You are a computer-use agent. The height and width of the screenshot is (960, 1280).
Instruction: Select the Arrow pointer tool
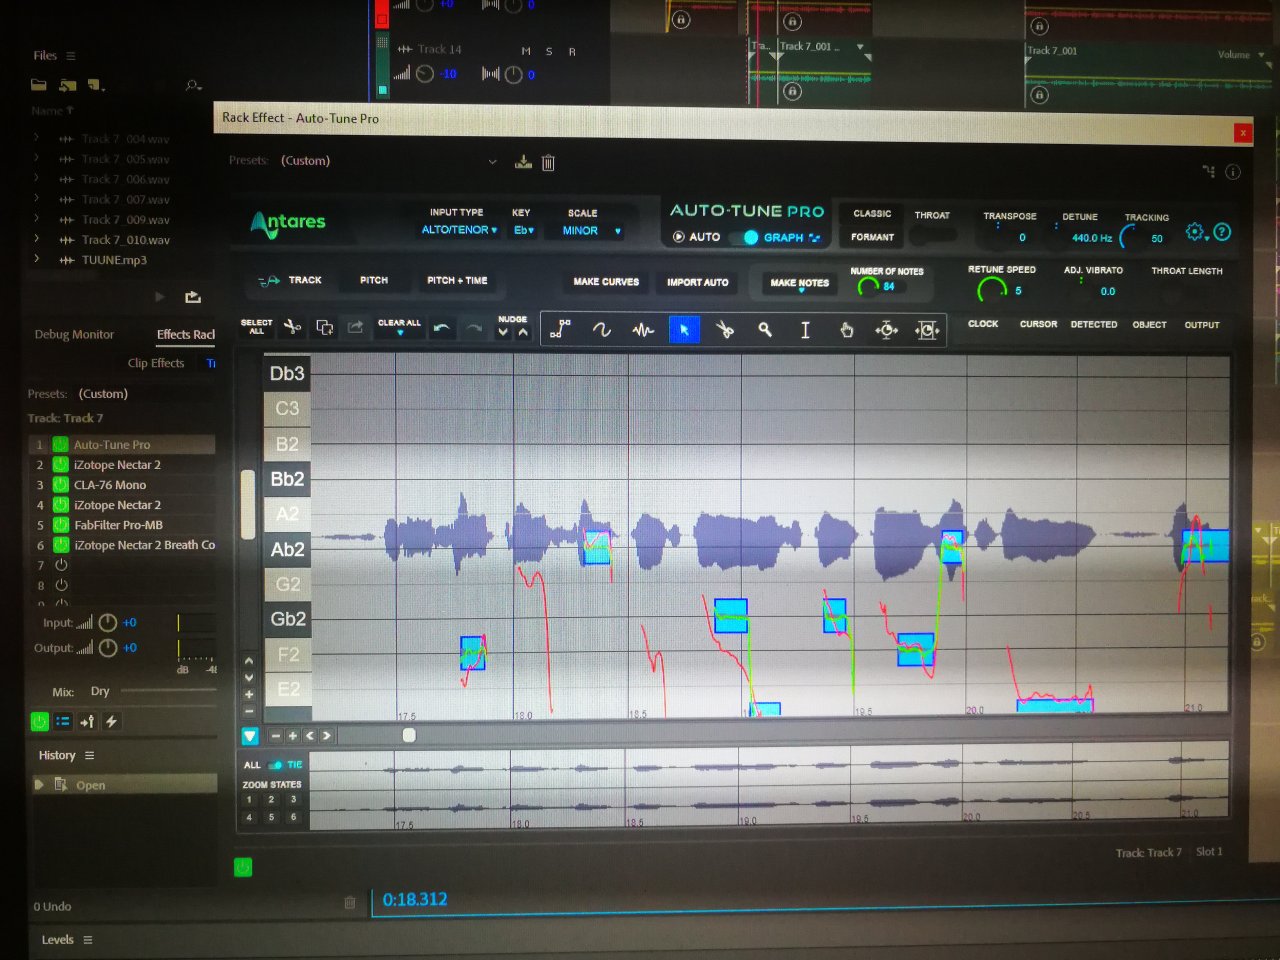tap(684, 329)
